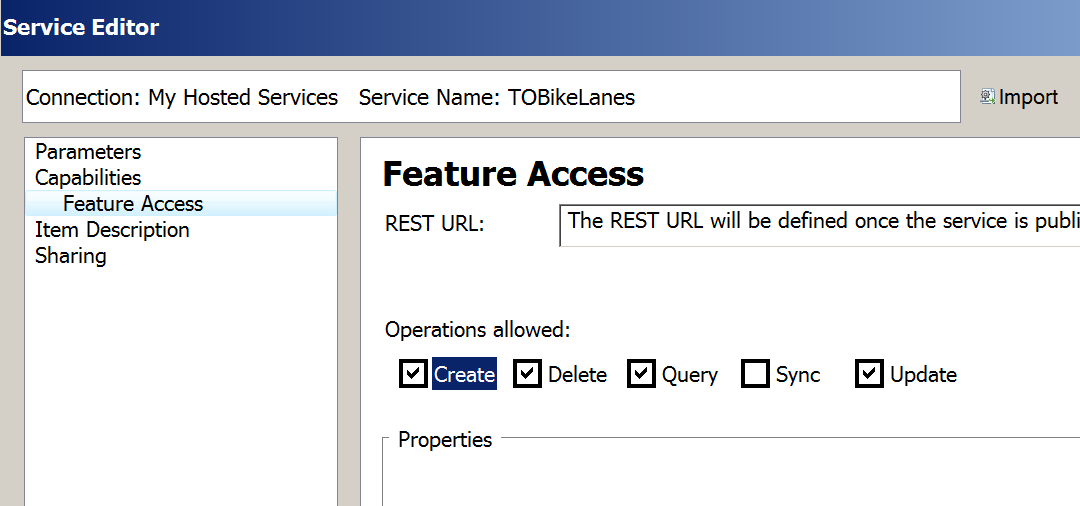Viewport: 1080px width, 506px height.
Task: Go to the Sharing section
Action: [x=71, y=256]
